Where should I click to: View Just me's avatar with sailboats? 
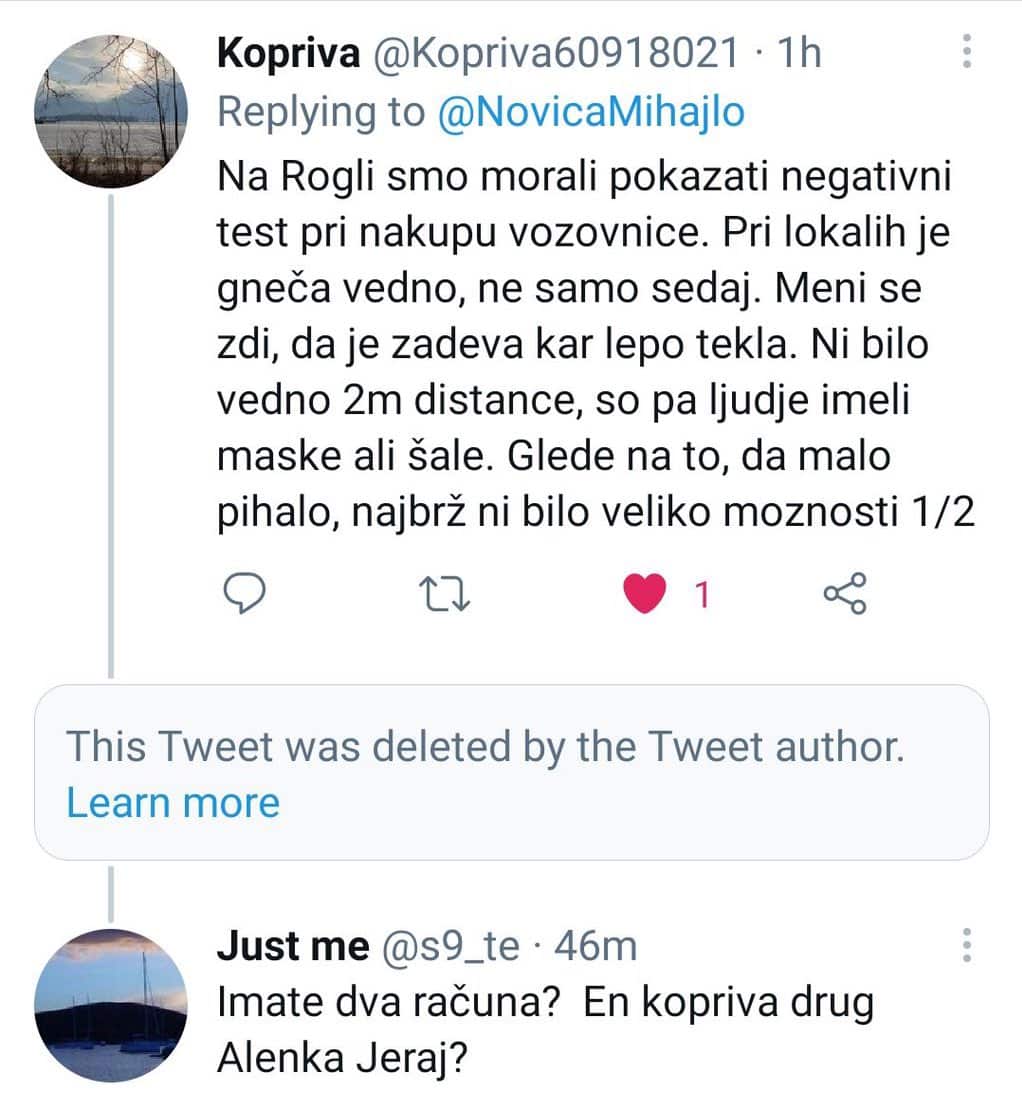pyautogui.click(x=109, y=1005)
